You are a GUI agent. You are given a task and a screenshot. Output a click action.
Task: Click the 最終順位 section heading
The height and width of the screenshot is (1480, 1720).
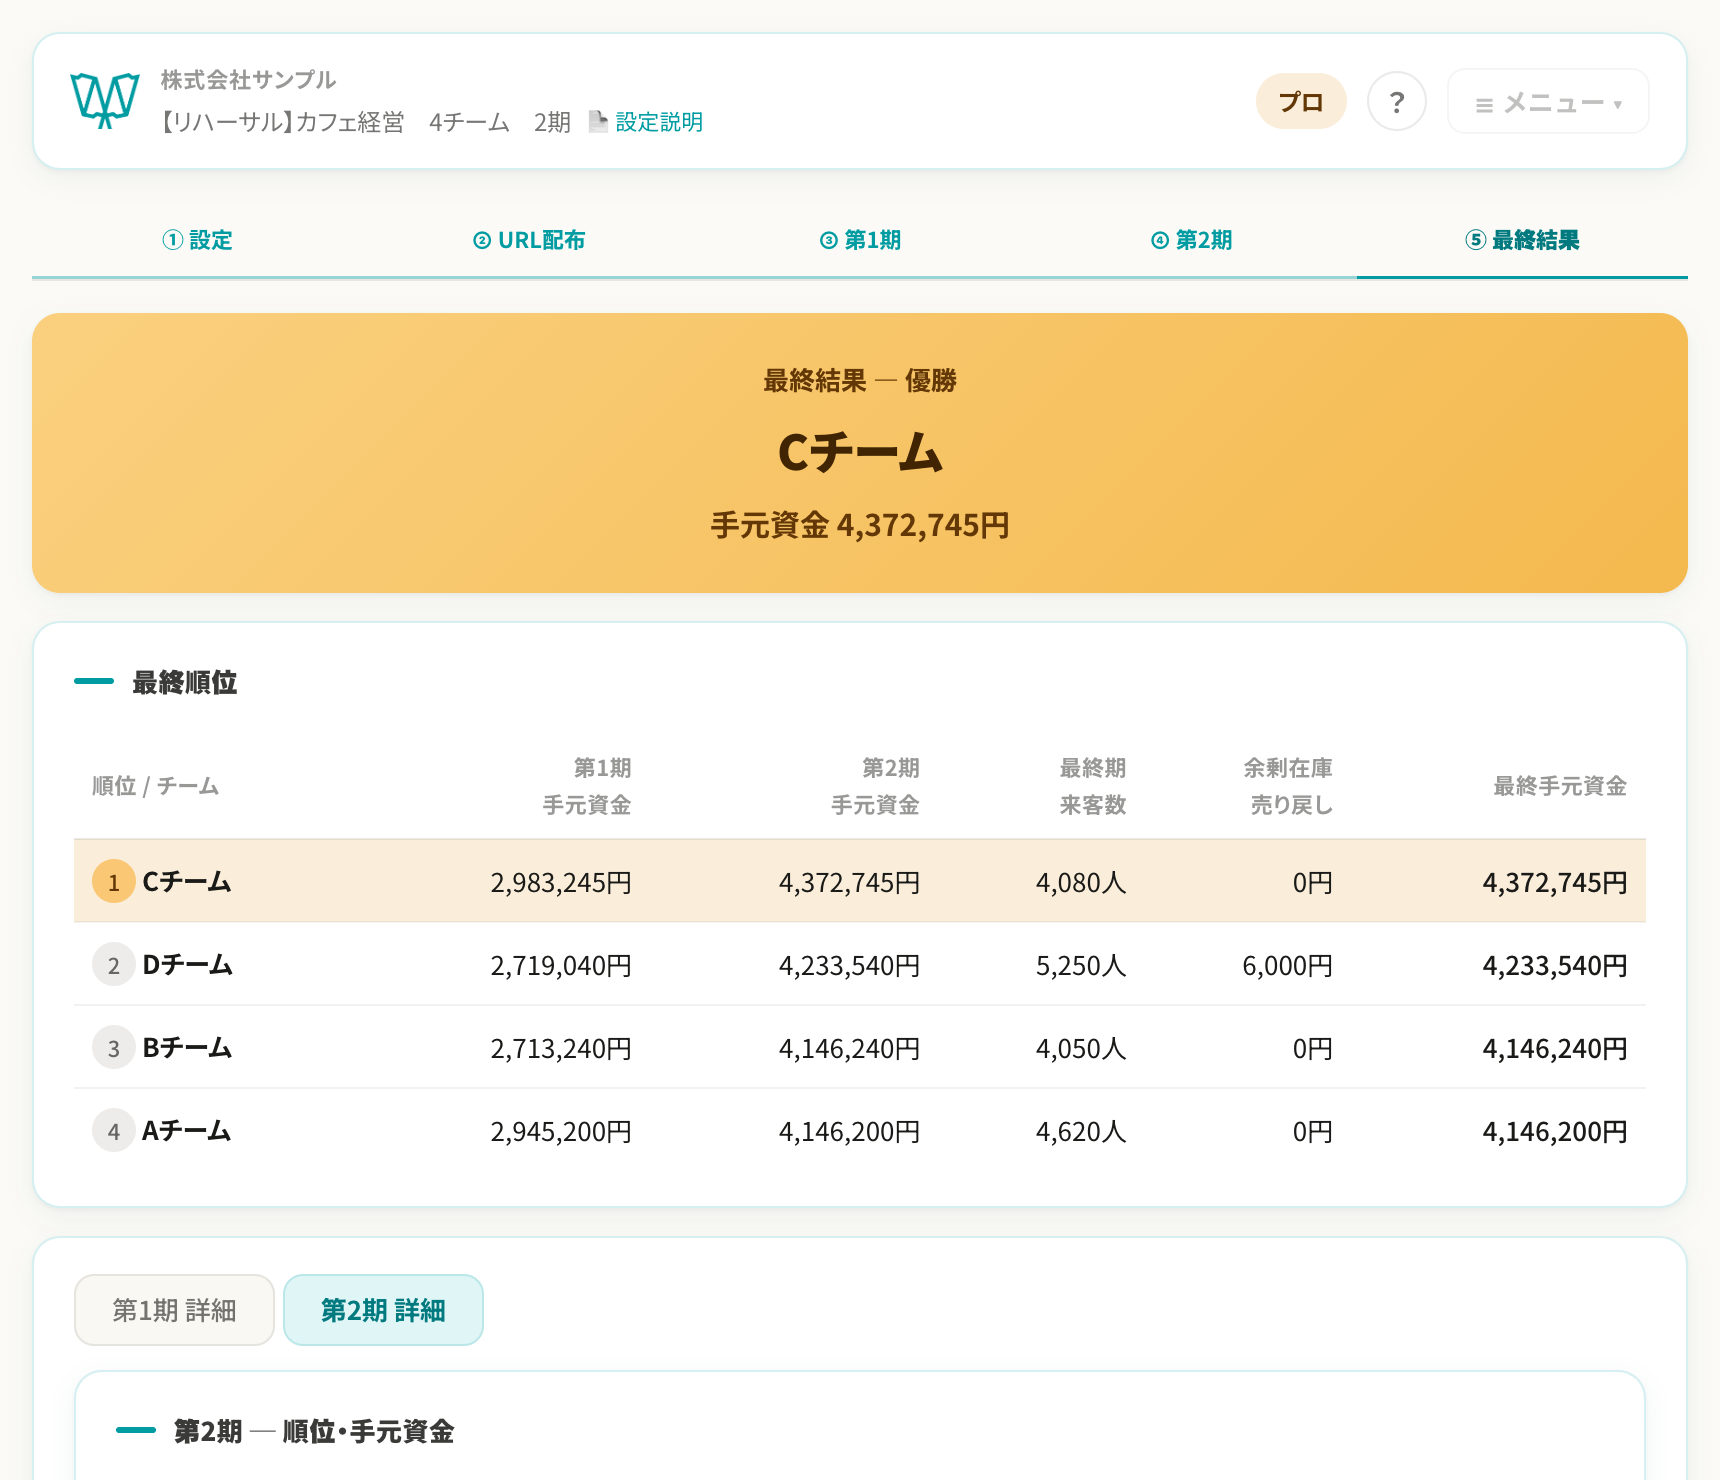point(185,682)
